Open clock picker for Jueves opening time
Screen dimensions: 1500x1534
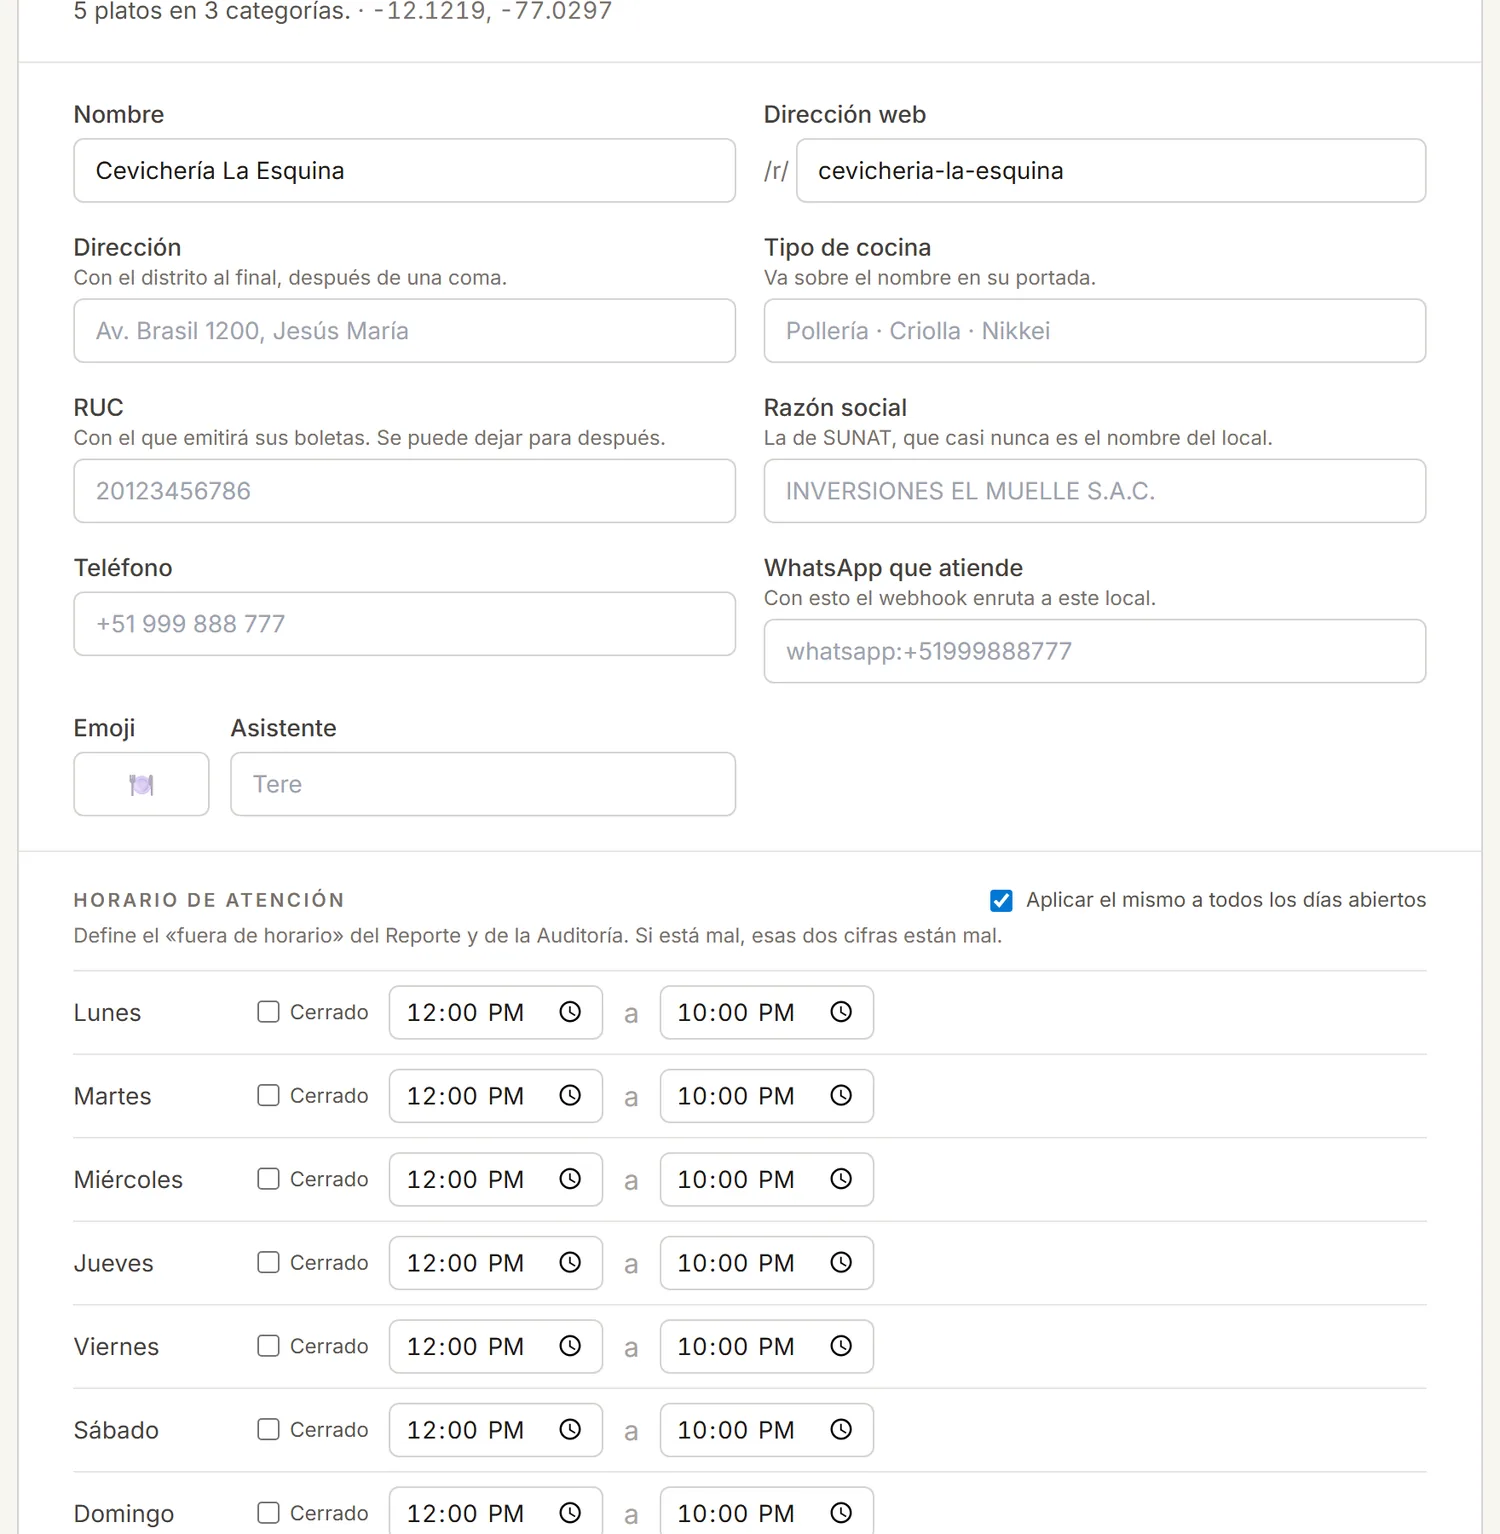[570, 1263]
